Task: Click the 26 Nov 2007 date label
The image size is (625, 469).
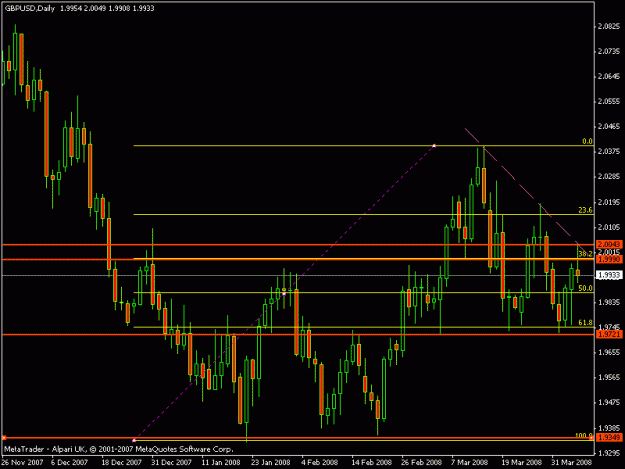Action: [x=22, y=462]
